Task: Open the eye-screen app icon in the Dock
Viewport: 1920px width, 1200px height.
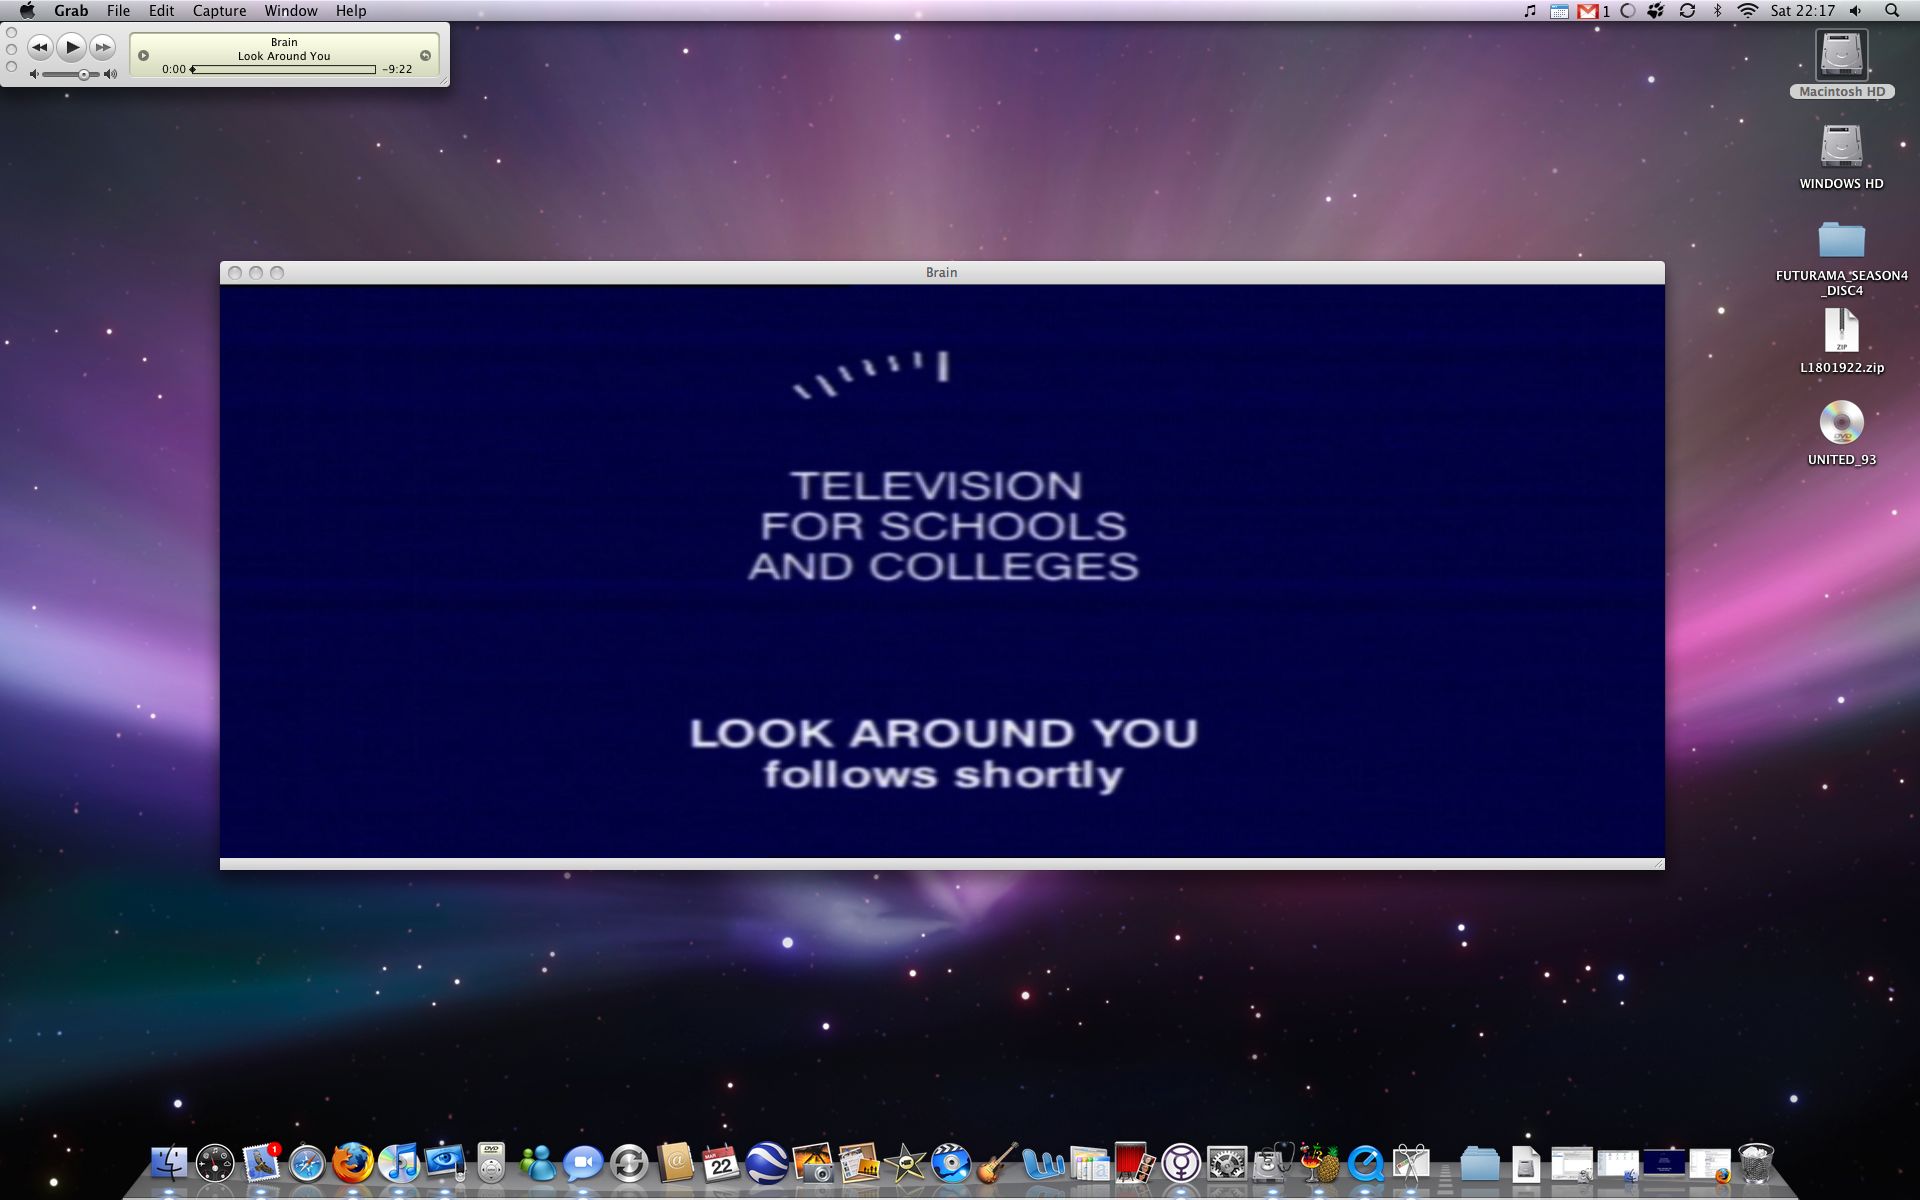Action: [445, 1164]
